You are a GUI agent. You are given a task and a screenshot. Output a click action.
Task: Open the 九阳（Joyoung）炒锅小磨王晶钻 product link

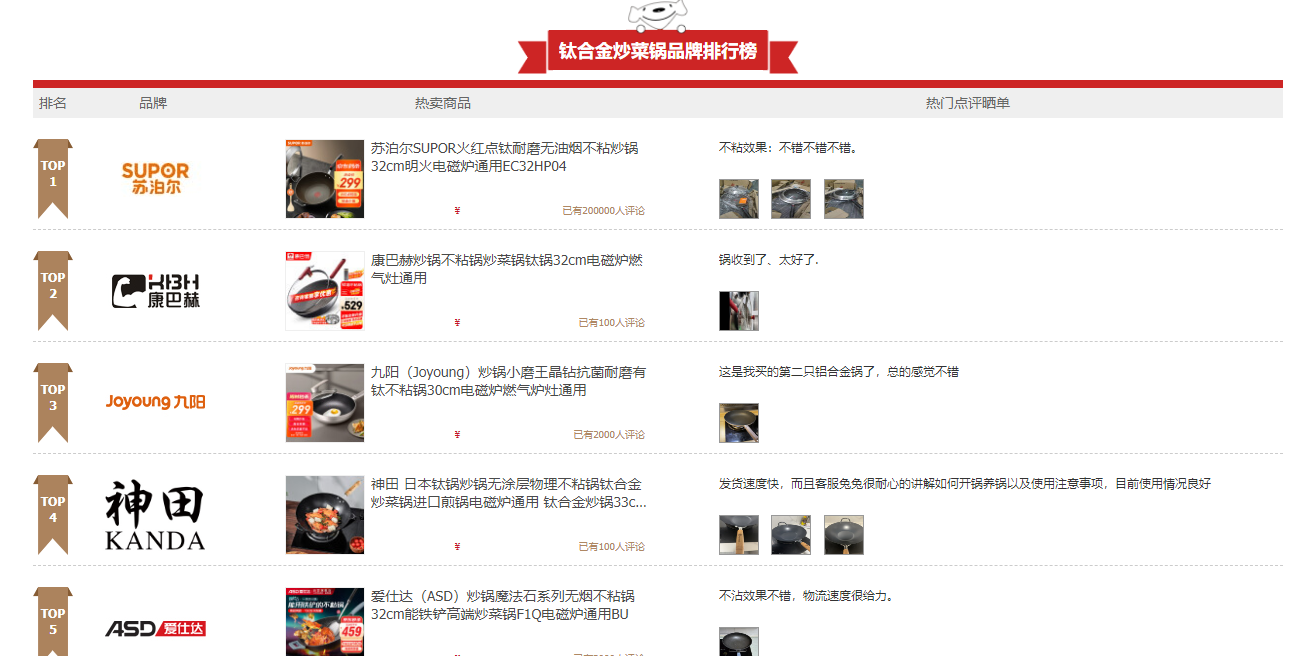point(508,381)
